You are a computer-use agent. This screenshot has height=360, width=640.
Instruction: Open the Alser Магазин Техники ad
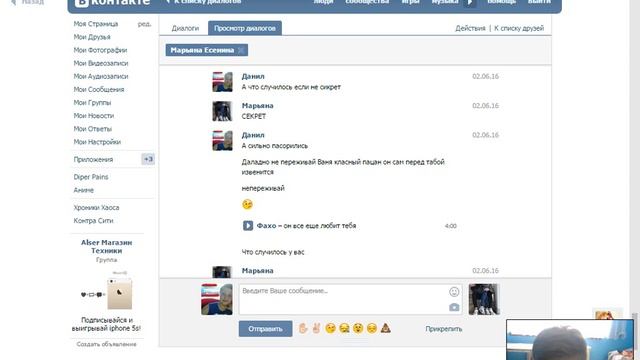coord(107,246)
